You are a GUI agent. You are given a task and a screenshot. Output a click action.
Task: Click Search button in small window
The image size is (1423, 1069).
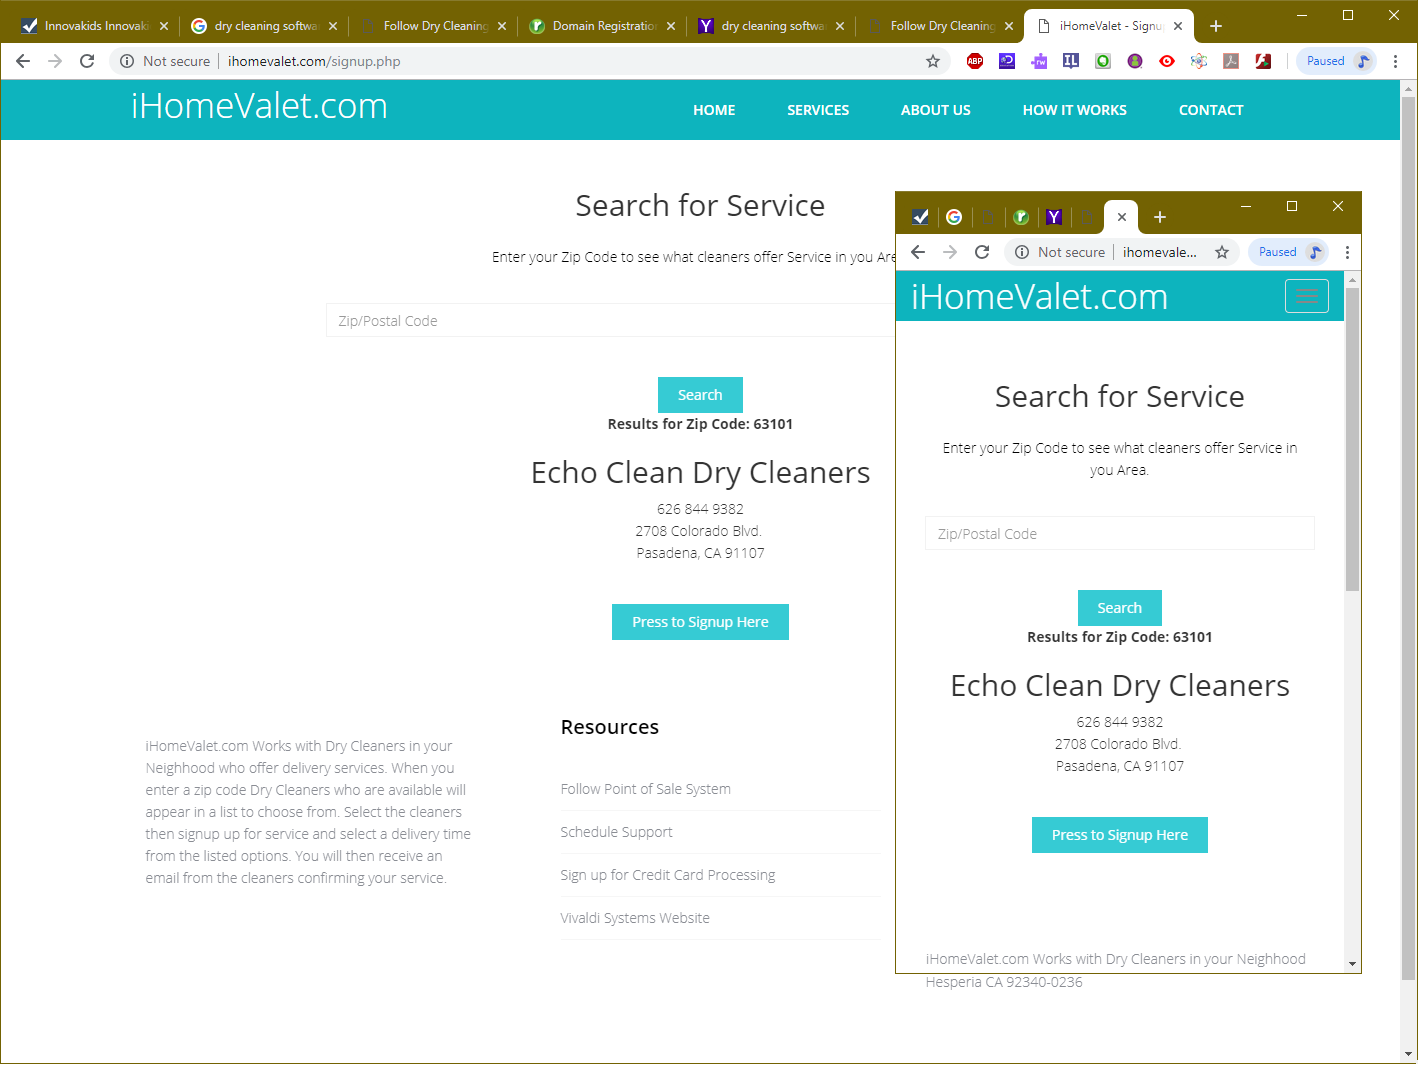[1120, 608]
